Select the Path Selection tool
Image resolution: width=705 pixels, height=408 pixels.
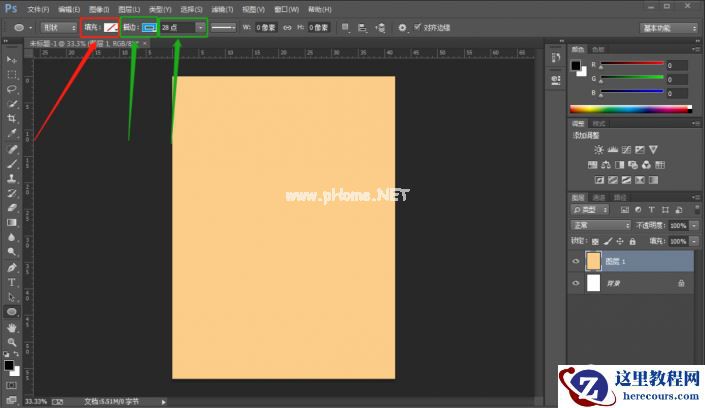point(12,297)
